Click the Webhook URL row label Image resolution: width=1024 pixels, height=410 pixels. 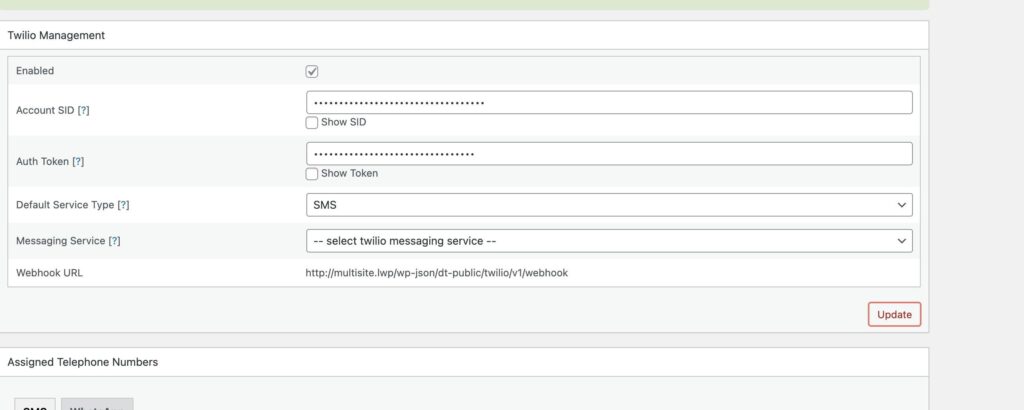coord(49,272)
